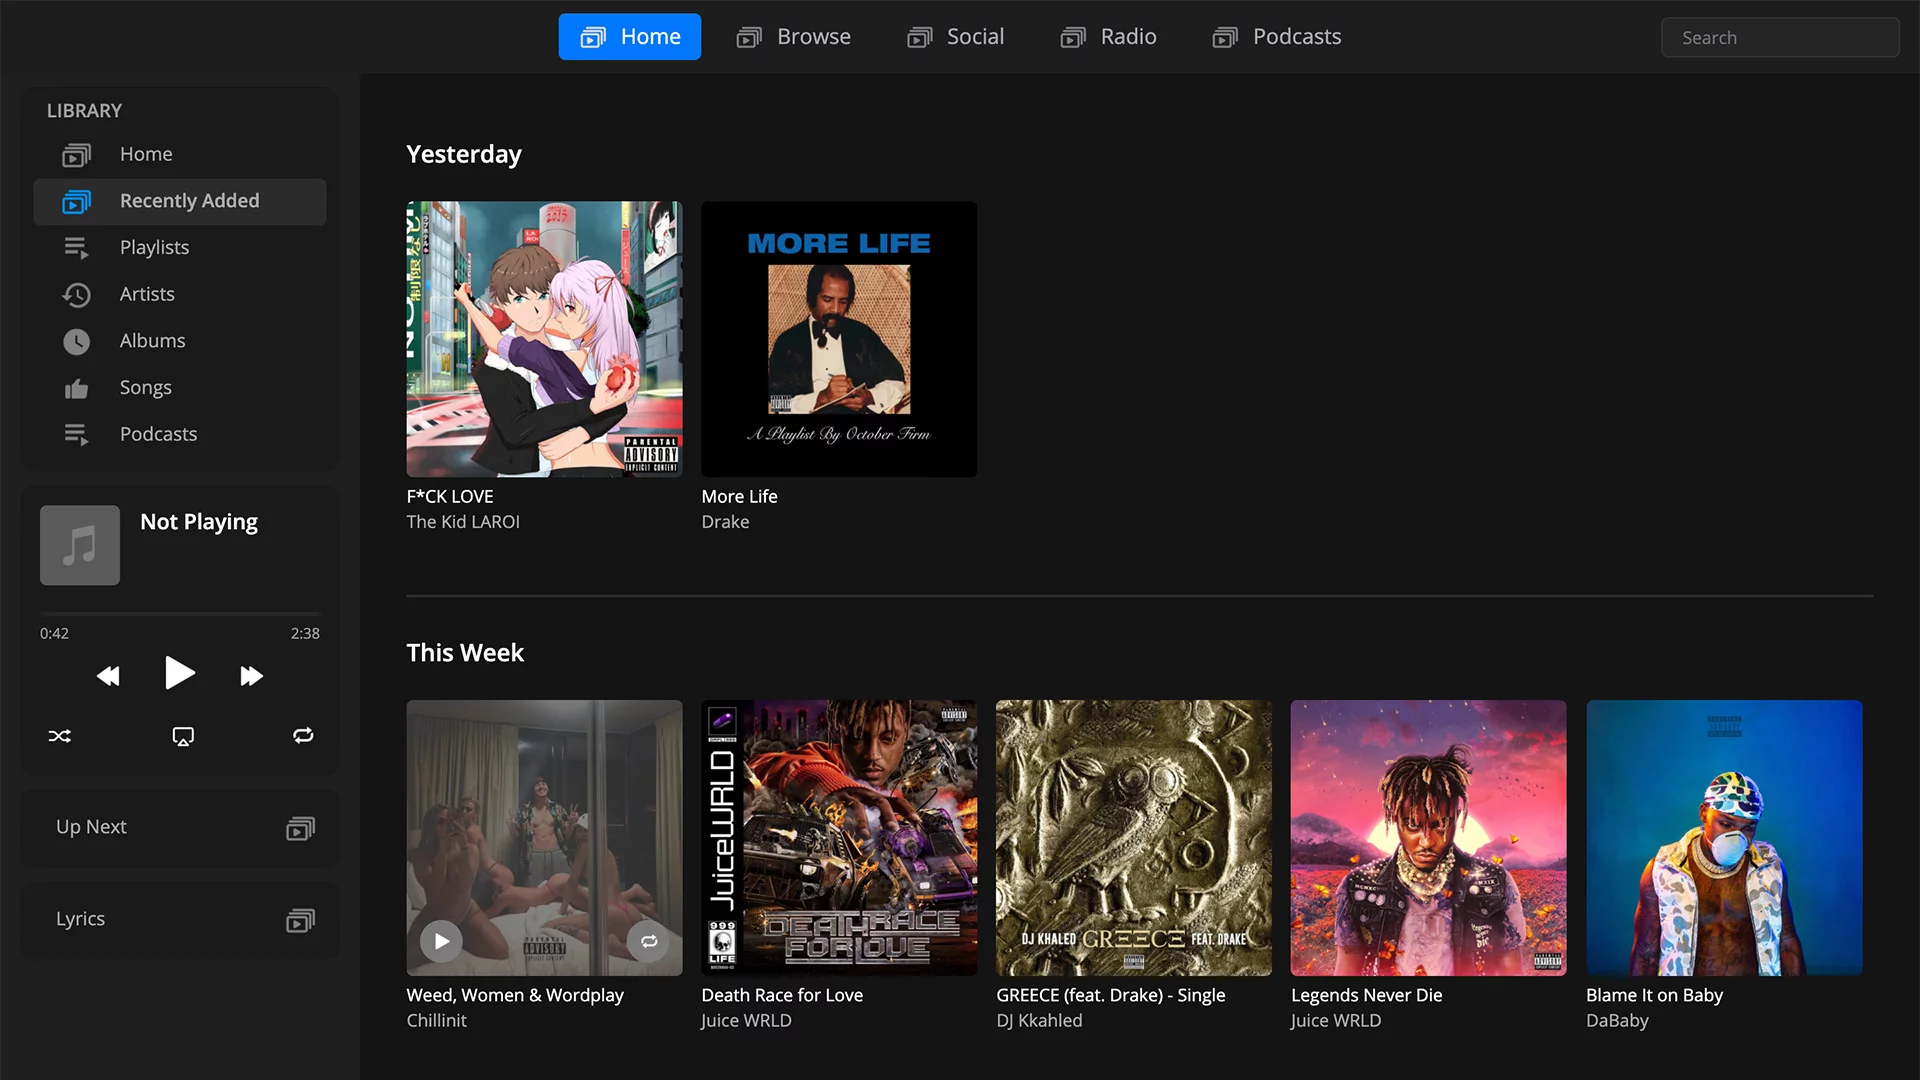Click repeat overlay on Weed, Women & Wordplay
Viewport: 1920px width, 1080px height.
click(x=648, y=941)
